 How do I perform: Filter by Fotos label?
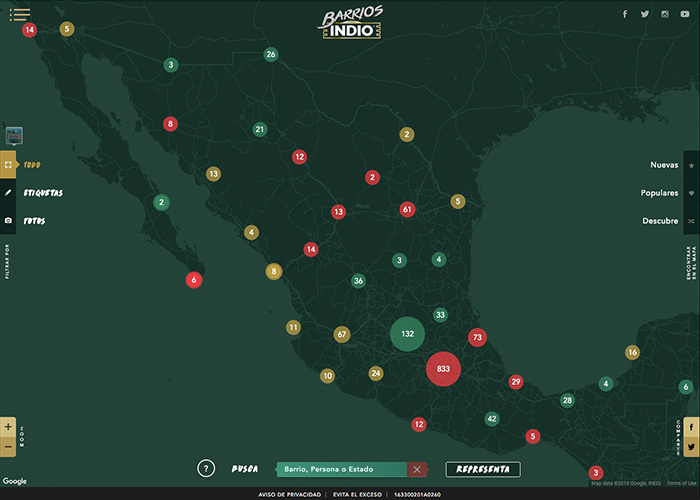[34, 221]
